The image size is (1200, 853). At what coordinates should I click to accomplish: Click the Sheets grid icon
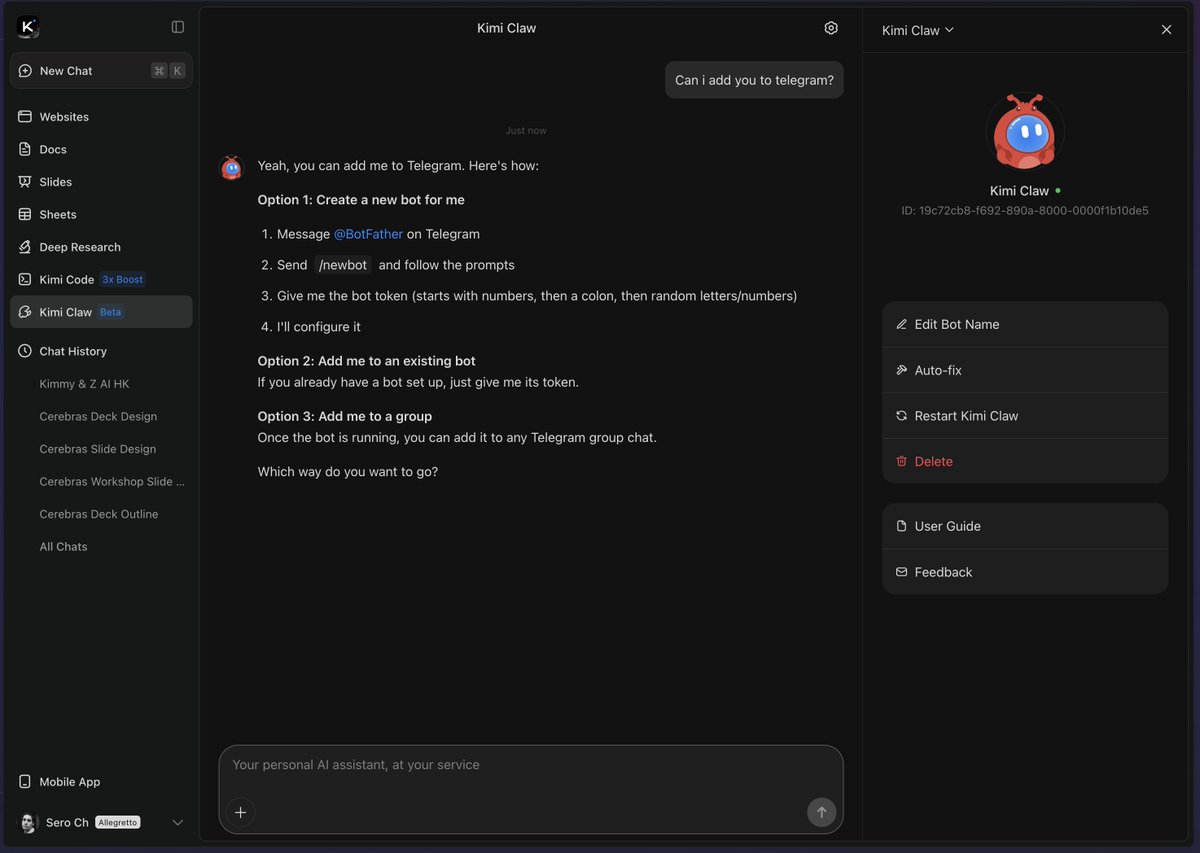25,214
